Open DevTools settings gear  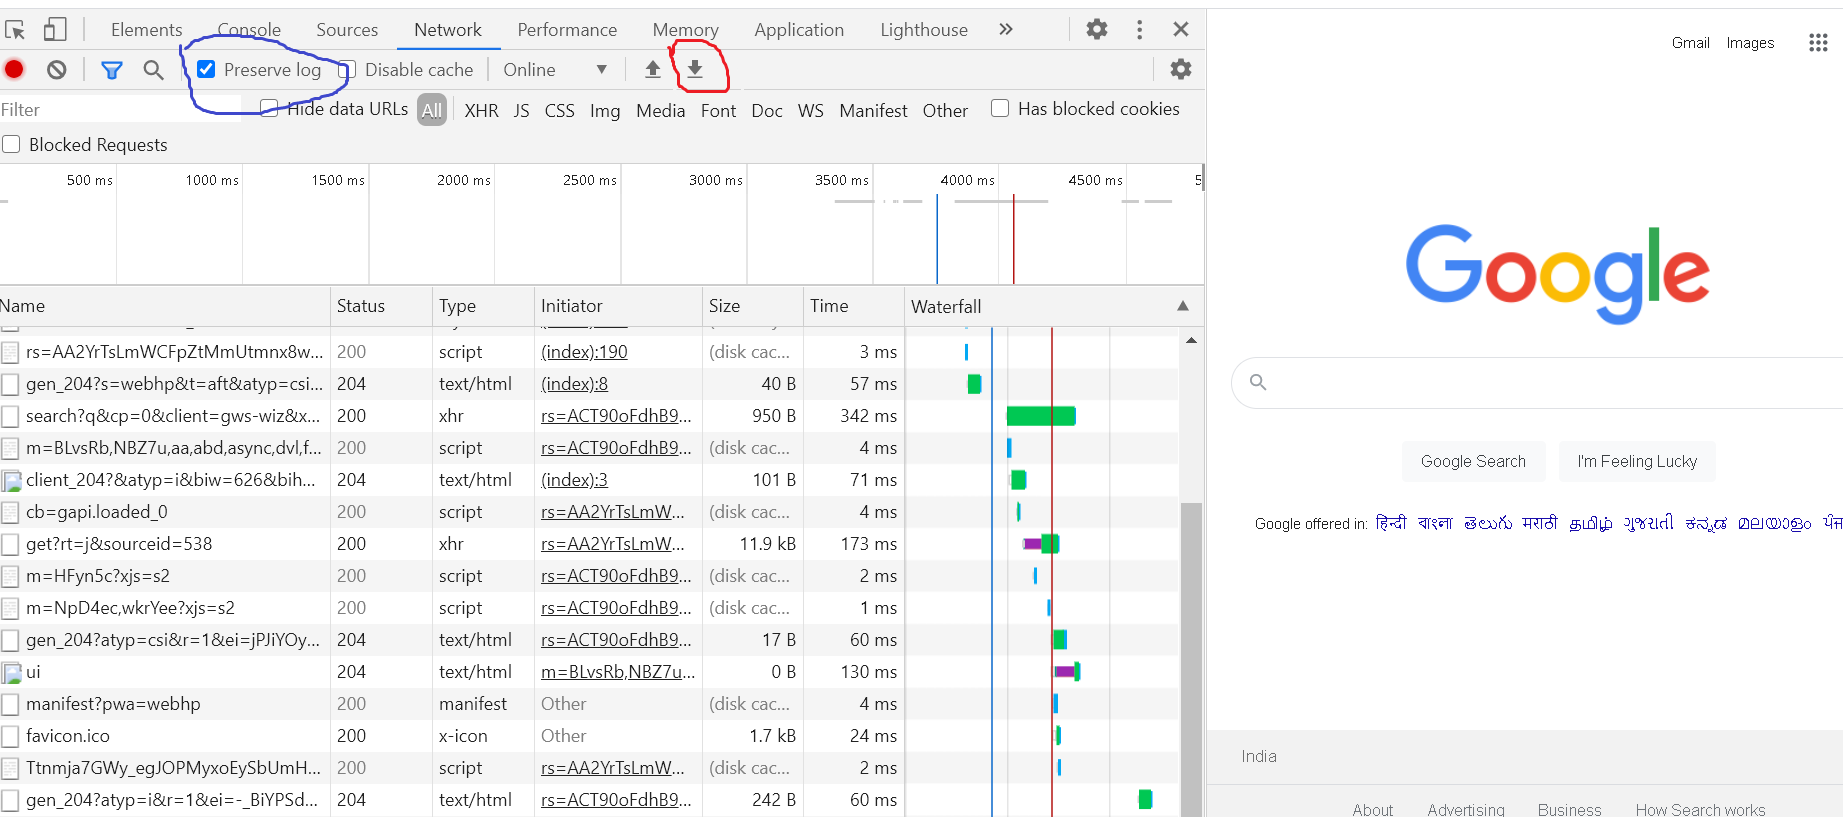[1097, 29]
